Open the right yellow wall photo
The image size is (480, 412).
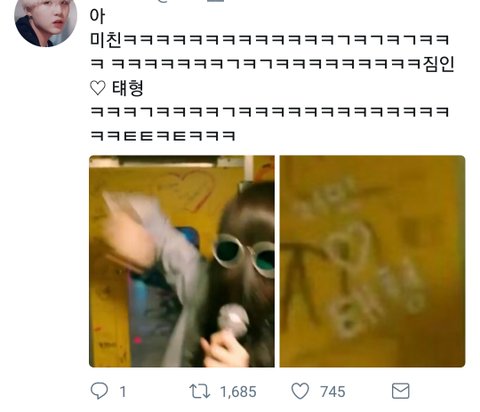(x=372, y=261)
